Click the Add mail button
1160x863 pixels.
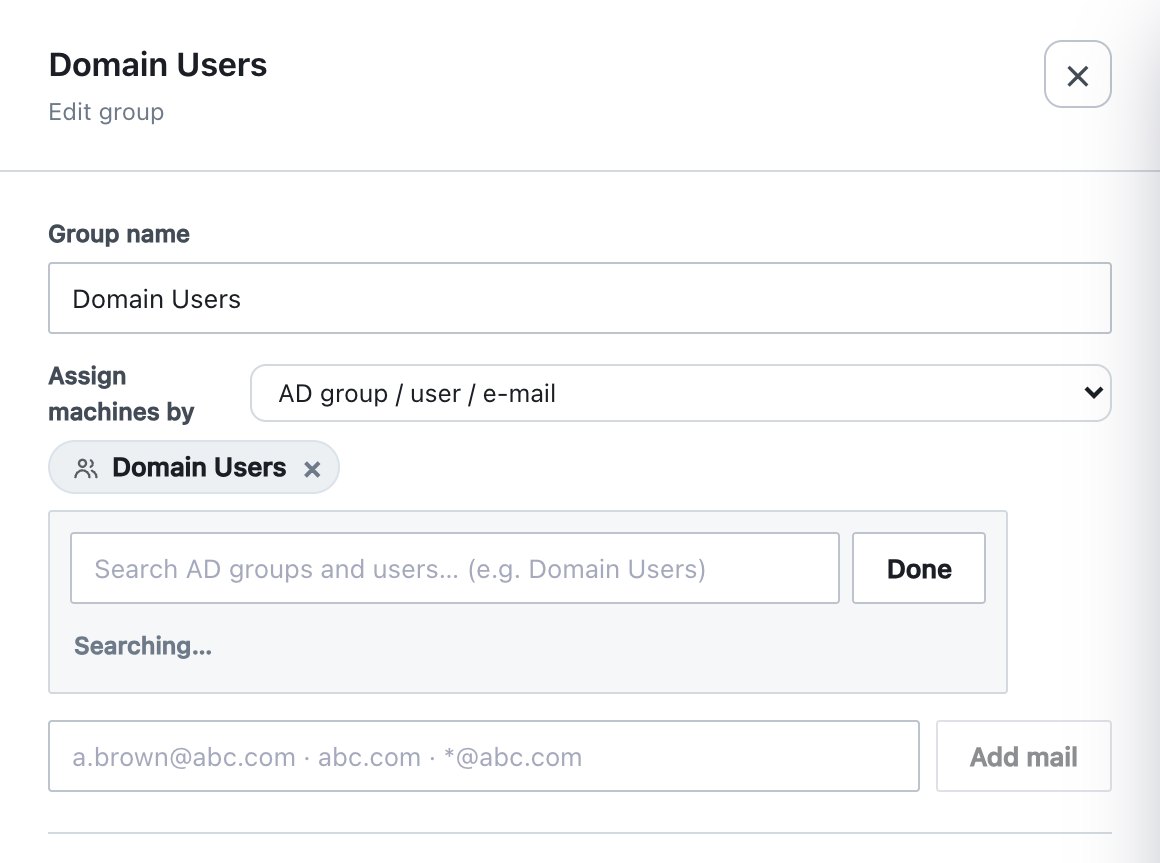[1023, 756]
